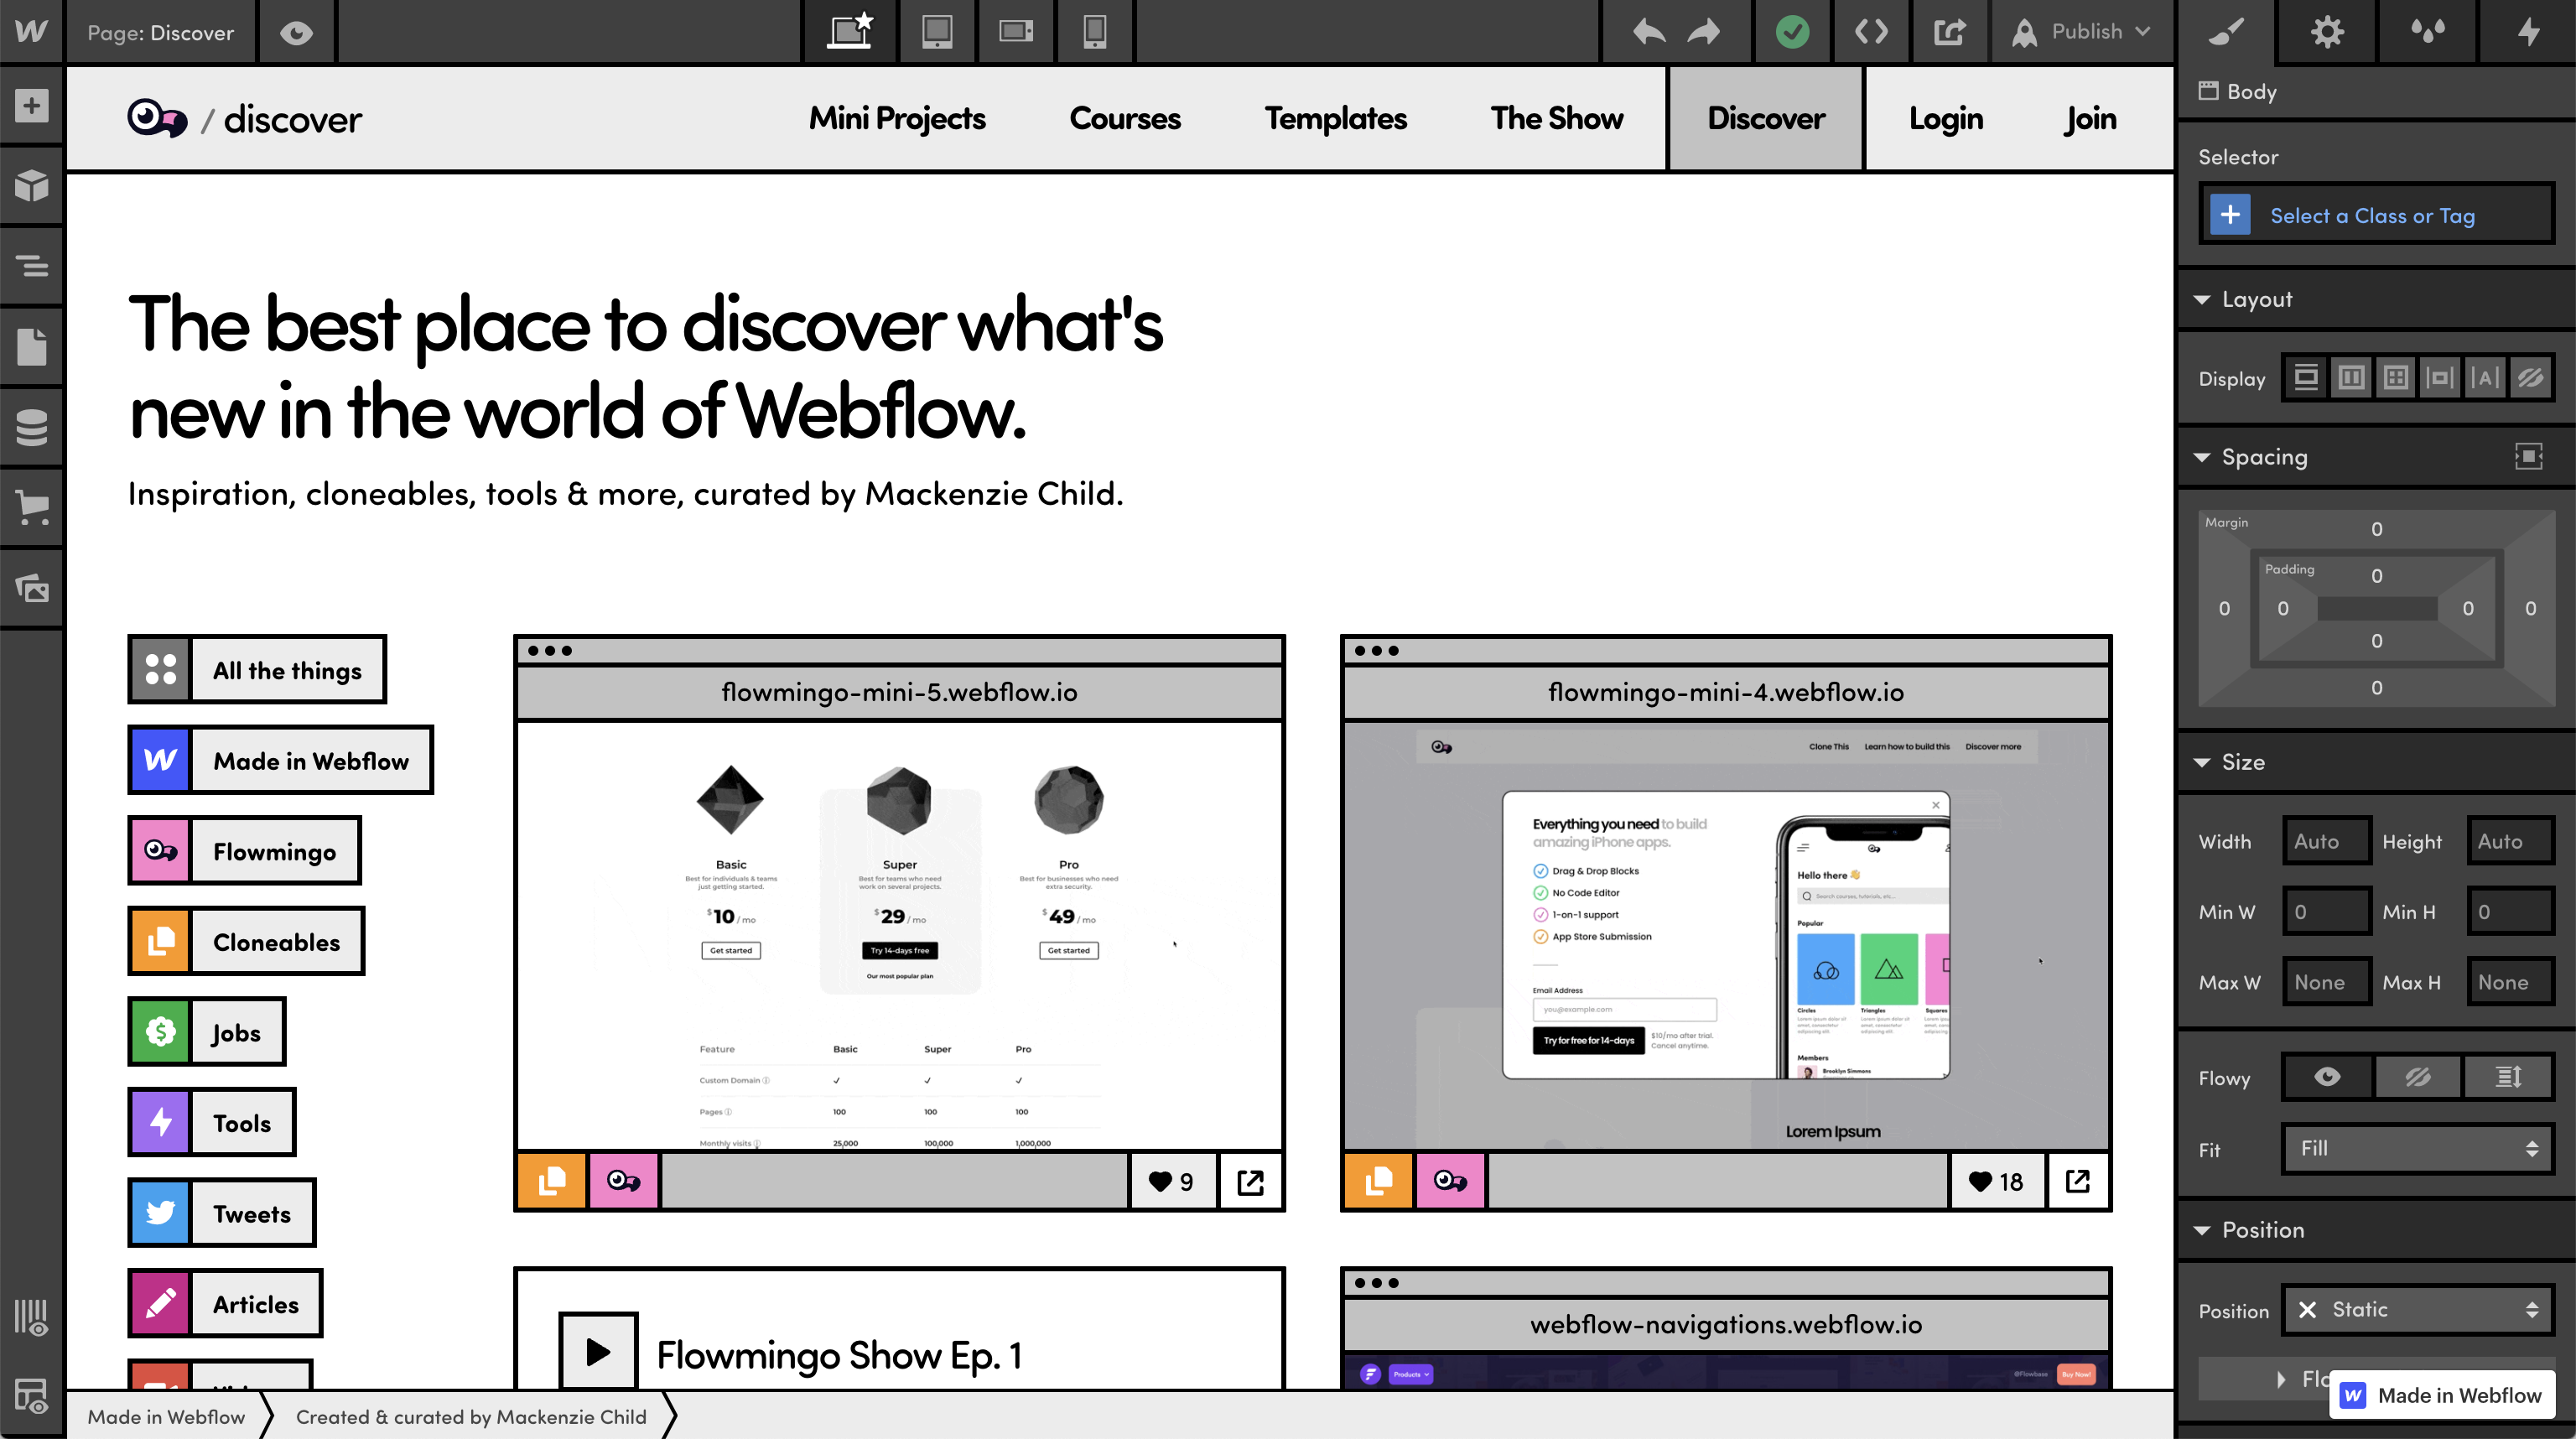Open the Position dropdown set to Static

pyautogui.click(x=2417, y=1310)
